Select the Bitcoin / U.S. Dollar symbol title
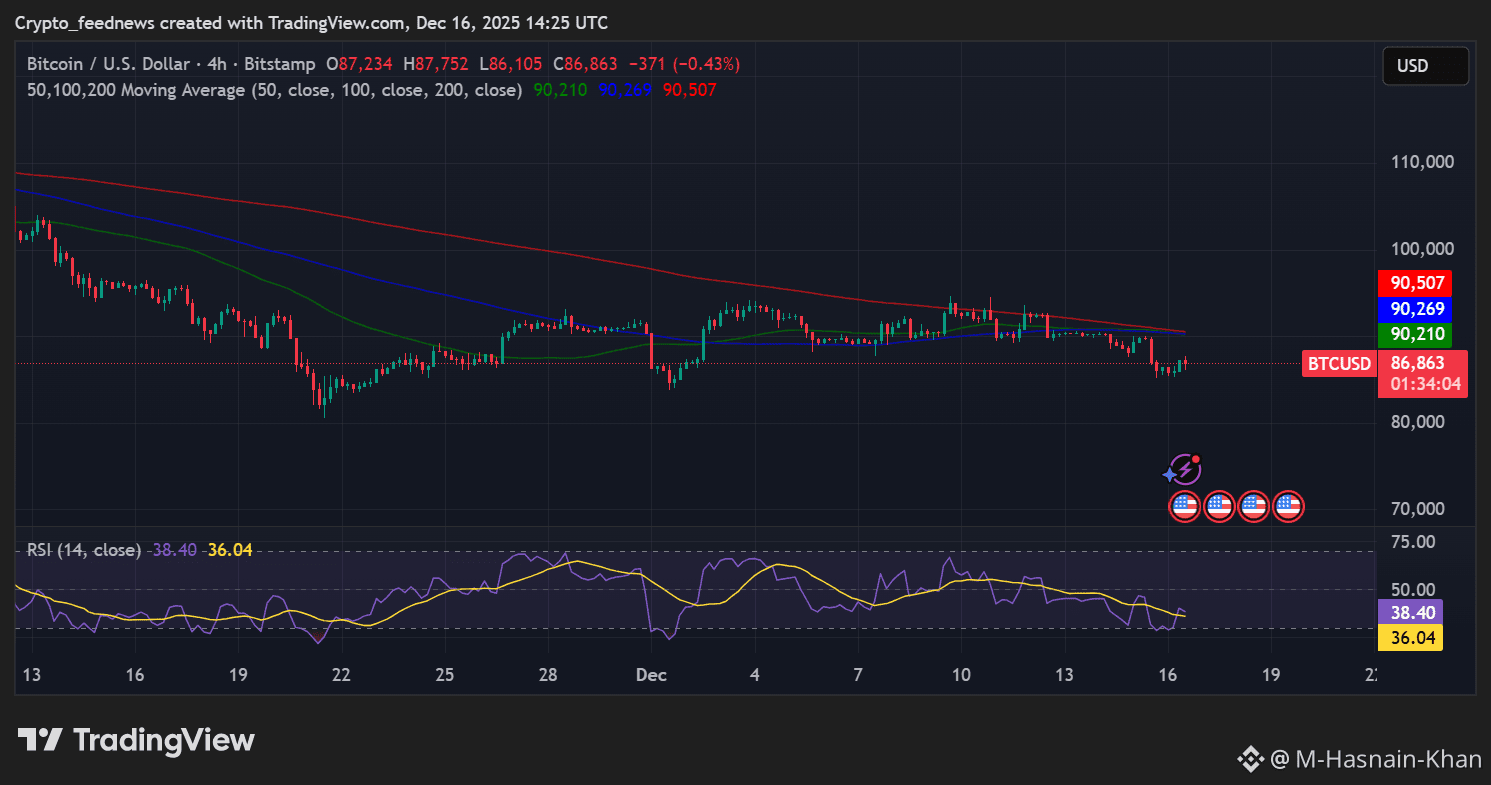The height and width of the screenshot is (785, 1491). pos(108,64)
